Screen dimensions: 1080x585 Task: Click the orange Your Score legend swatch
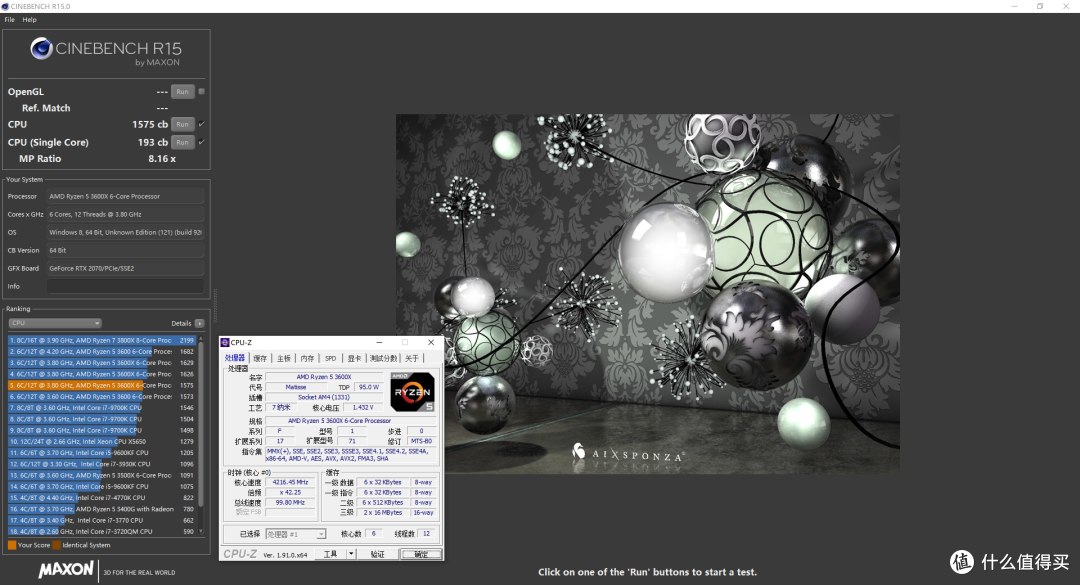pyautogui.click(x=12, y=545)
